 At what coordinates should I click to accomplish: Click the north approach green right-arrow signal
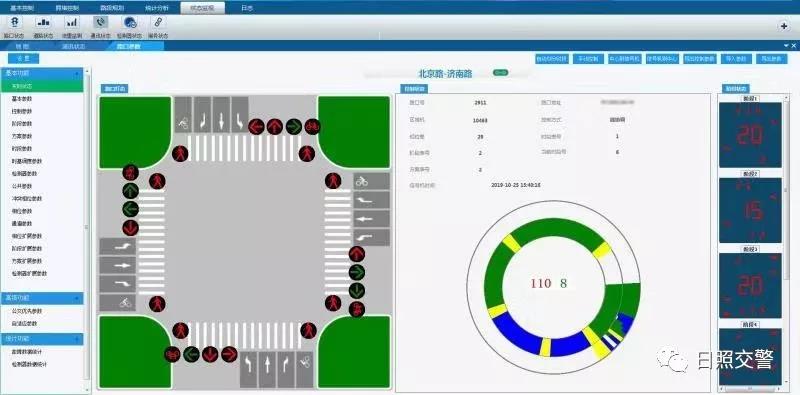[293, 126]
